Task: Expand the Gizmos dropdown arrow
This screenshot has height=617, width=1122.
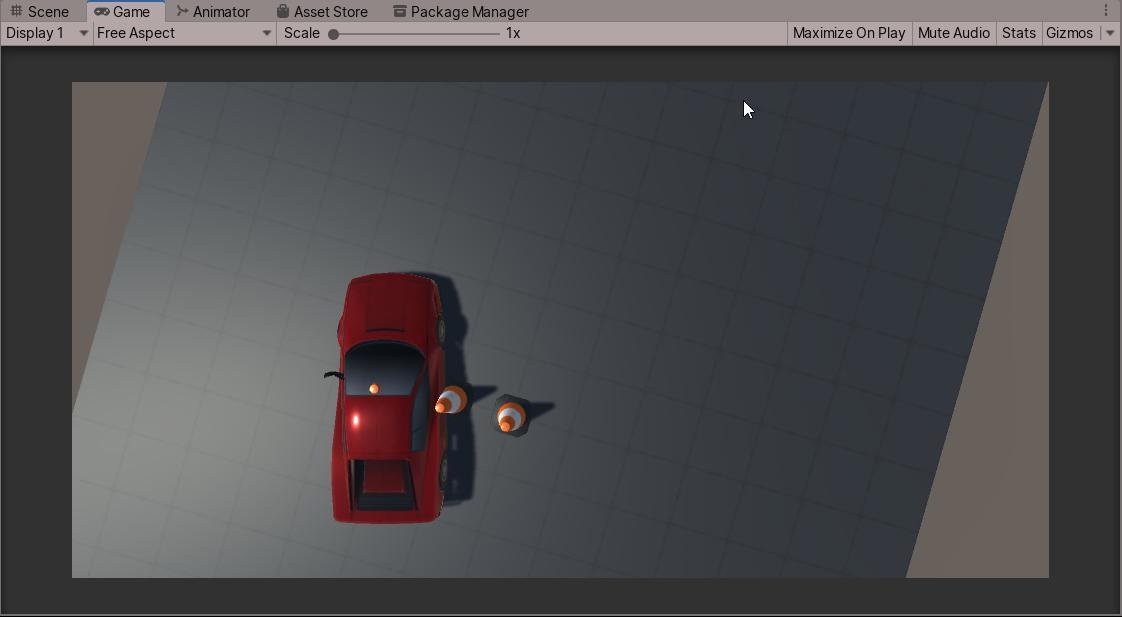Action: (x=1110, y=33)
